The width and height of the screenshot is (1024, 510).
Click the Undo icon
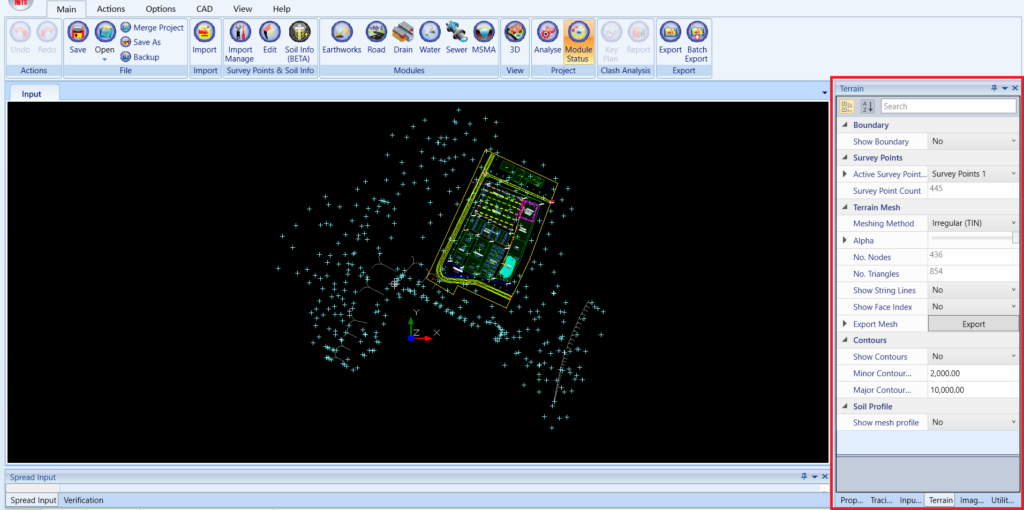[x=20, y=31]
